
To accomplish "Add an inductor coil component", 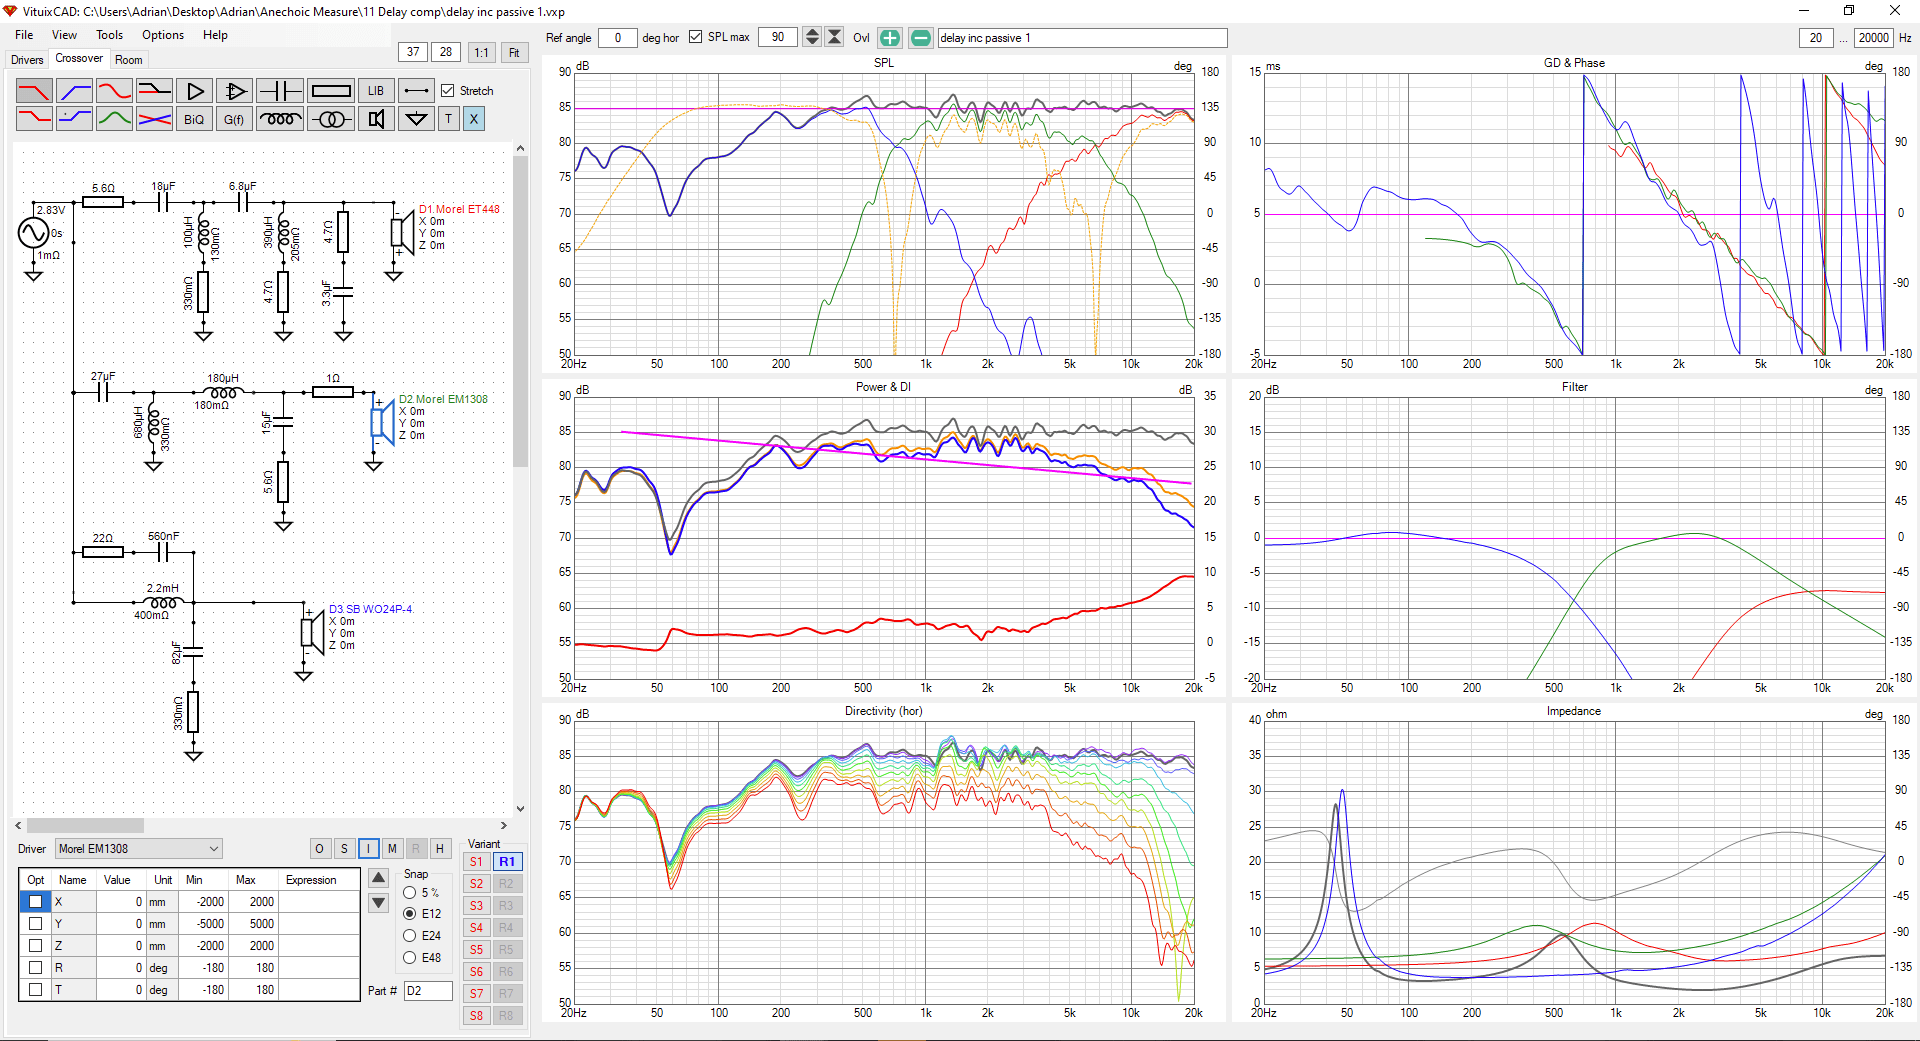I will [x=280, y=119].
